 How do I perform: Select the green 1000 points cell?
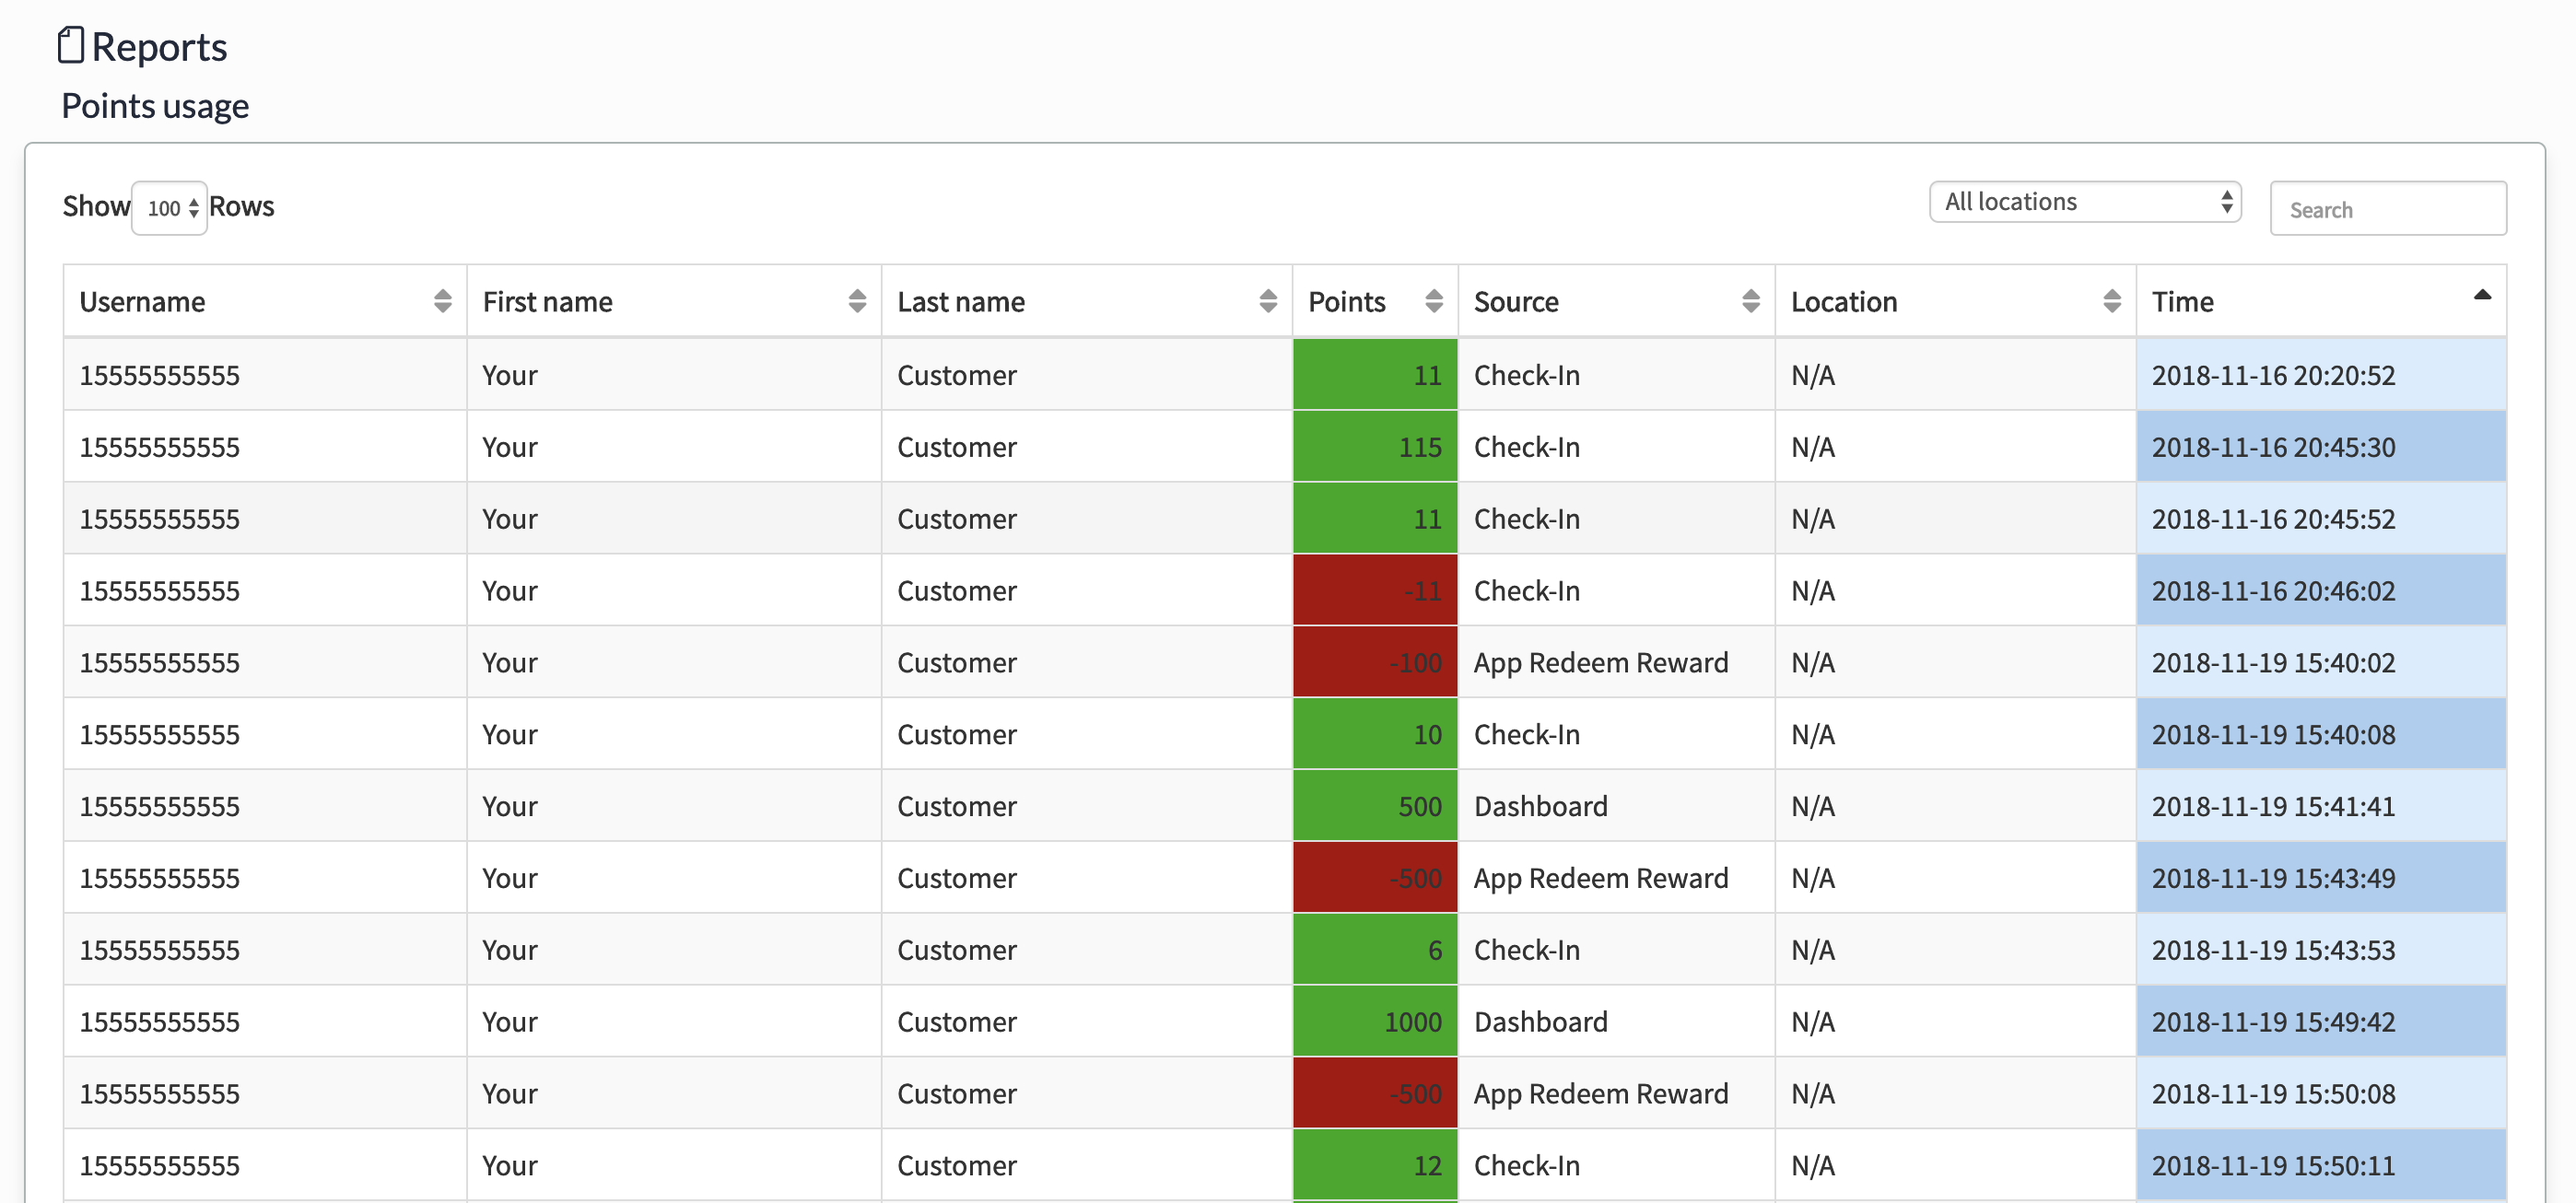coord(1375,1021)
